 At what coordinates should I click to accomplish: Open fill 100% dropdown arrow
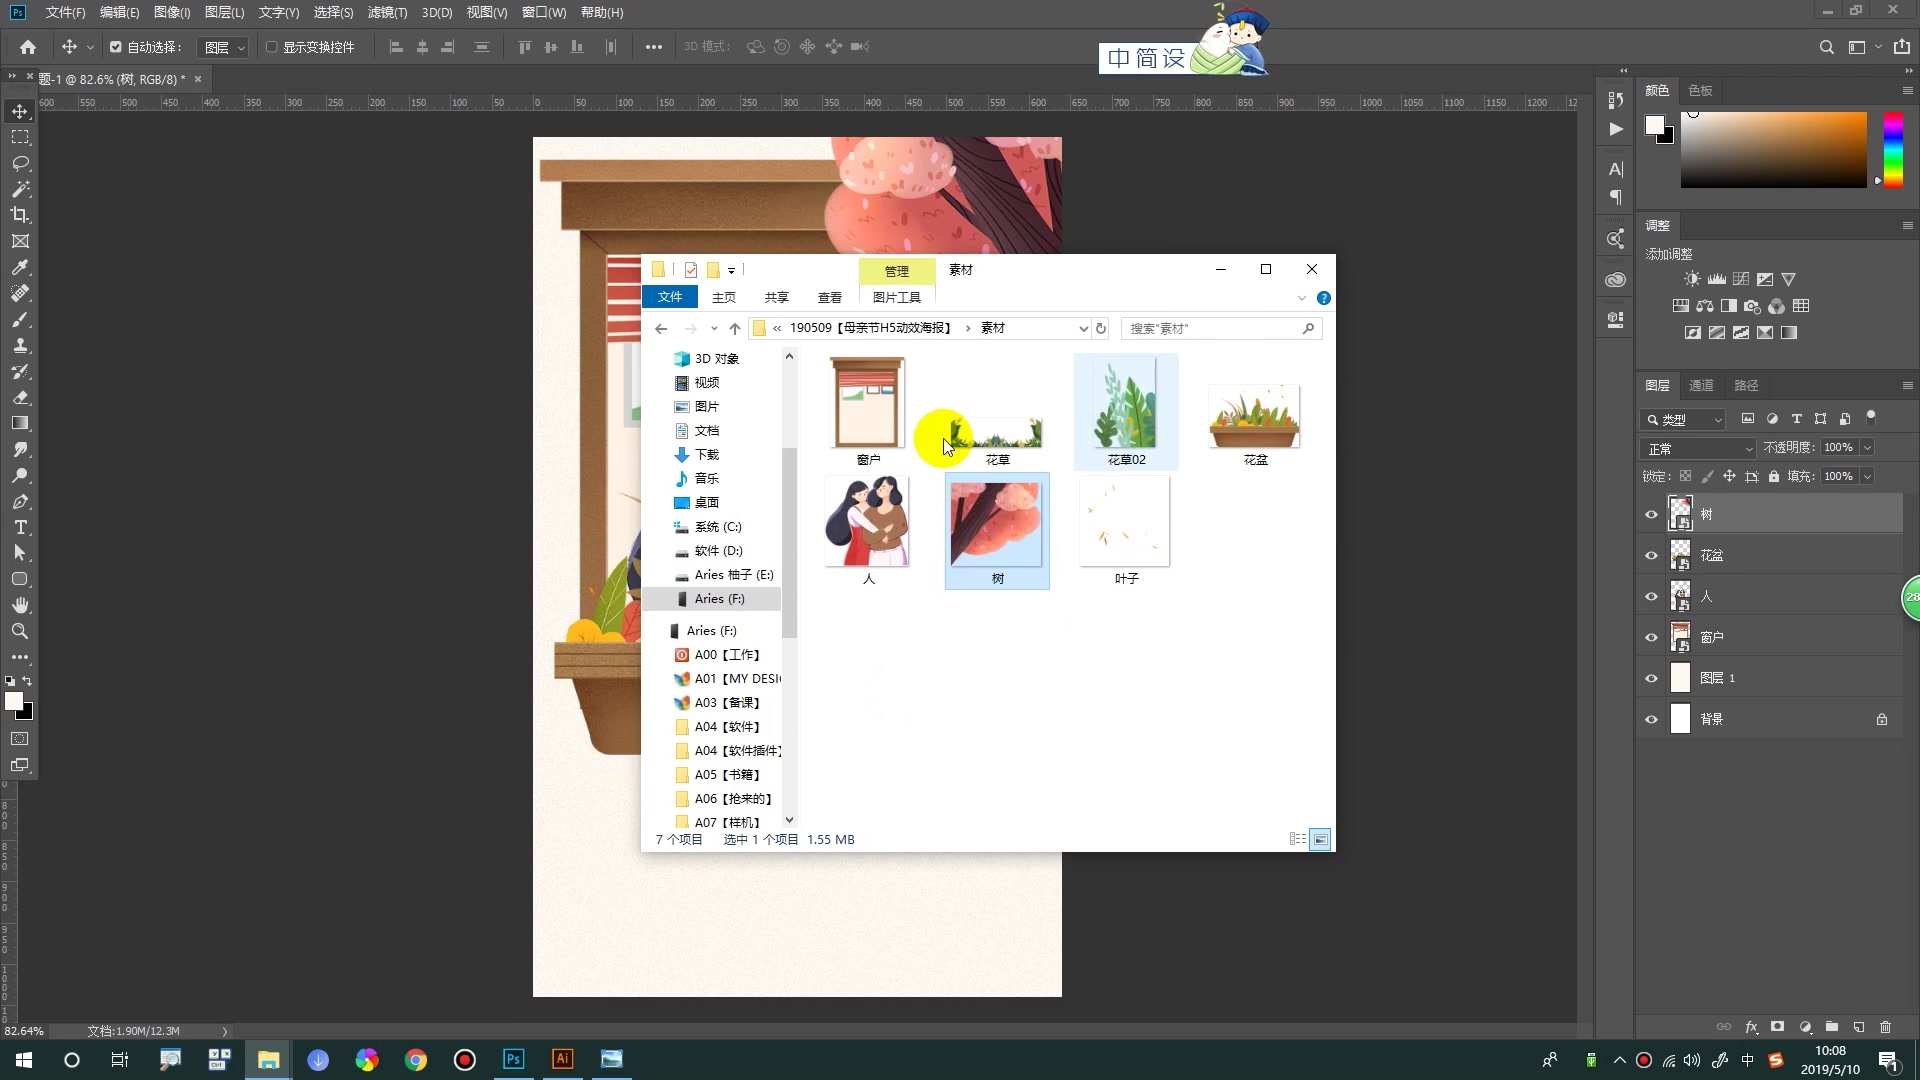1866,477
